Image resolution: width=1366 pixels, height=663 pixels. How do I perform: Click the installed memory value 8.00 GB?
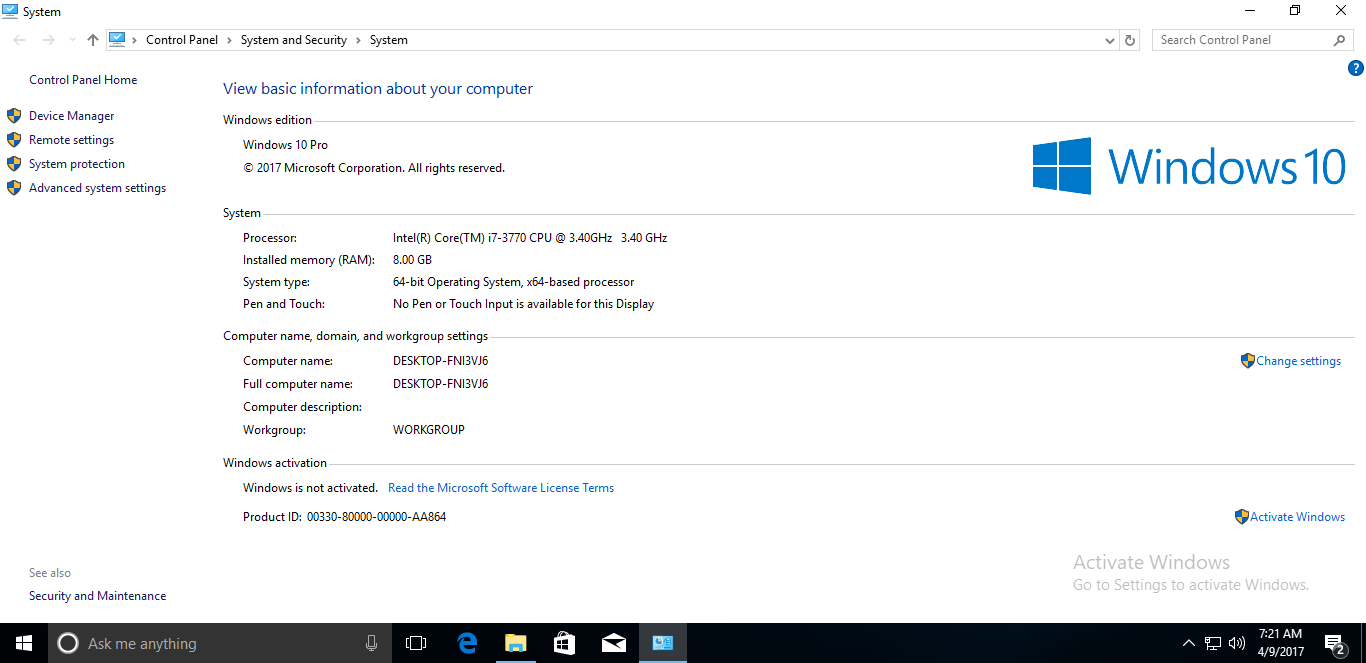(x=412, y=260)
